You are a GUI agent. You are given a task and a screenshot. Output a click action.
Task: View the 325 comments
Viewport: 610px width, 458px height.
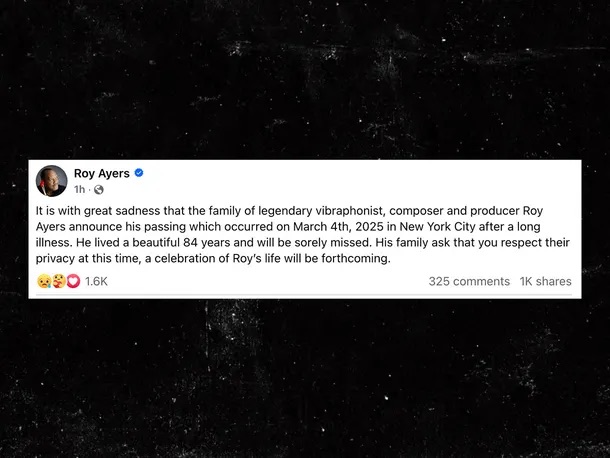[x=469, y=282]
